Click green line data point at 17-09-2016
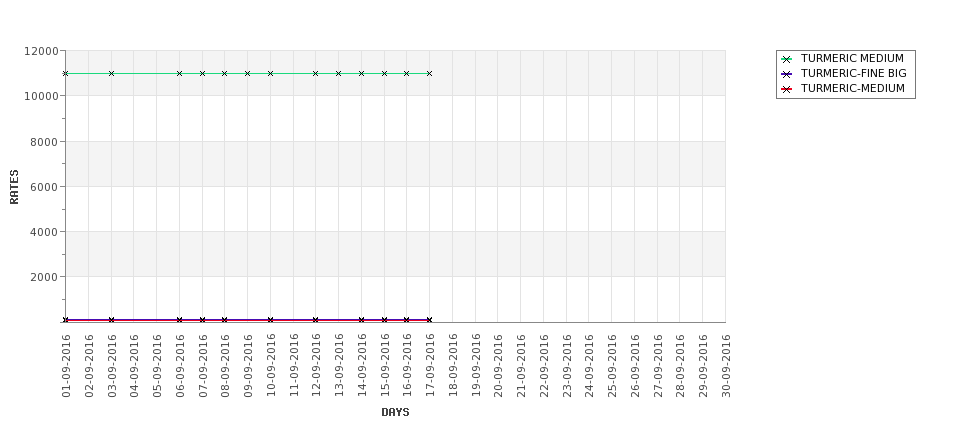 pyautogui.click(x=430, y=73)
